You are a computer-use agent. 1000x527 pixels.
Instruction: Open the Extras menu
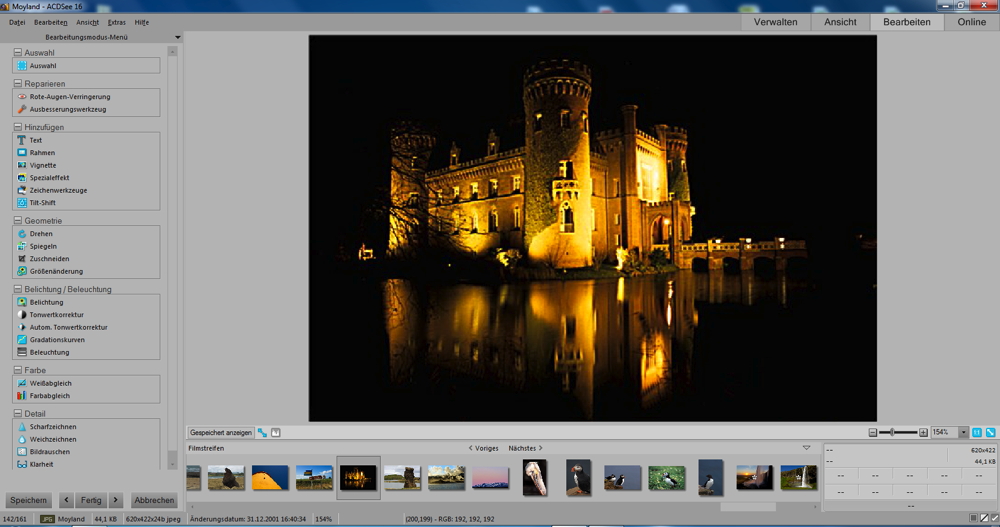pos(117,22)
